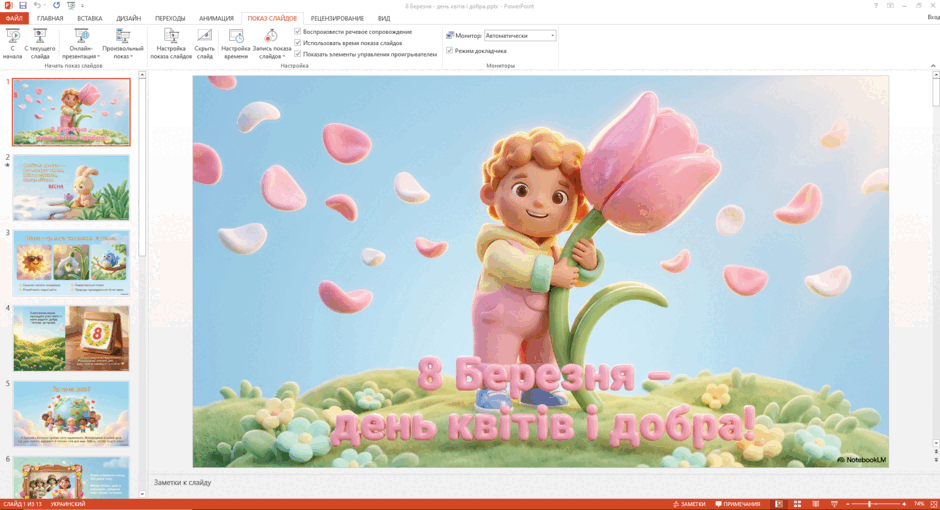Click zoom in plus button
940x510 pixels.
[x=904, y=505]
